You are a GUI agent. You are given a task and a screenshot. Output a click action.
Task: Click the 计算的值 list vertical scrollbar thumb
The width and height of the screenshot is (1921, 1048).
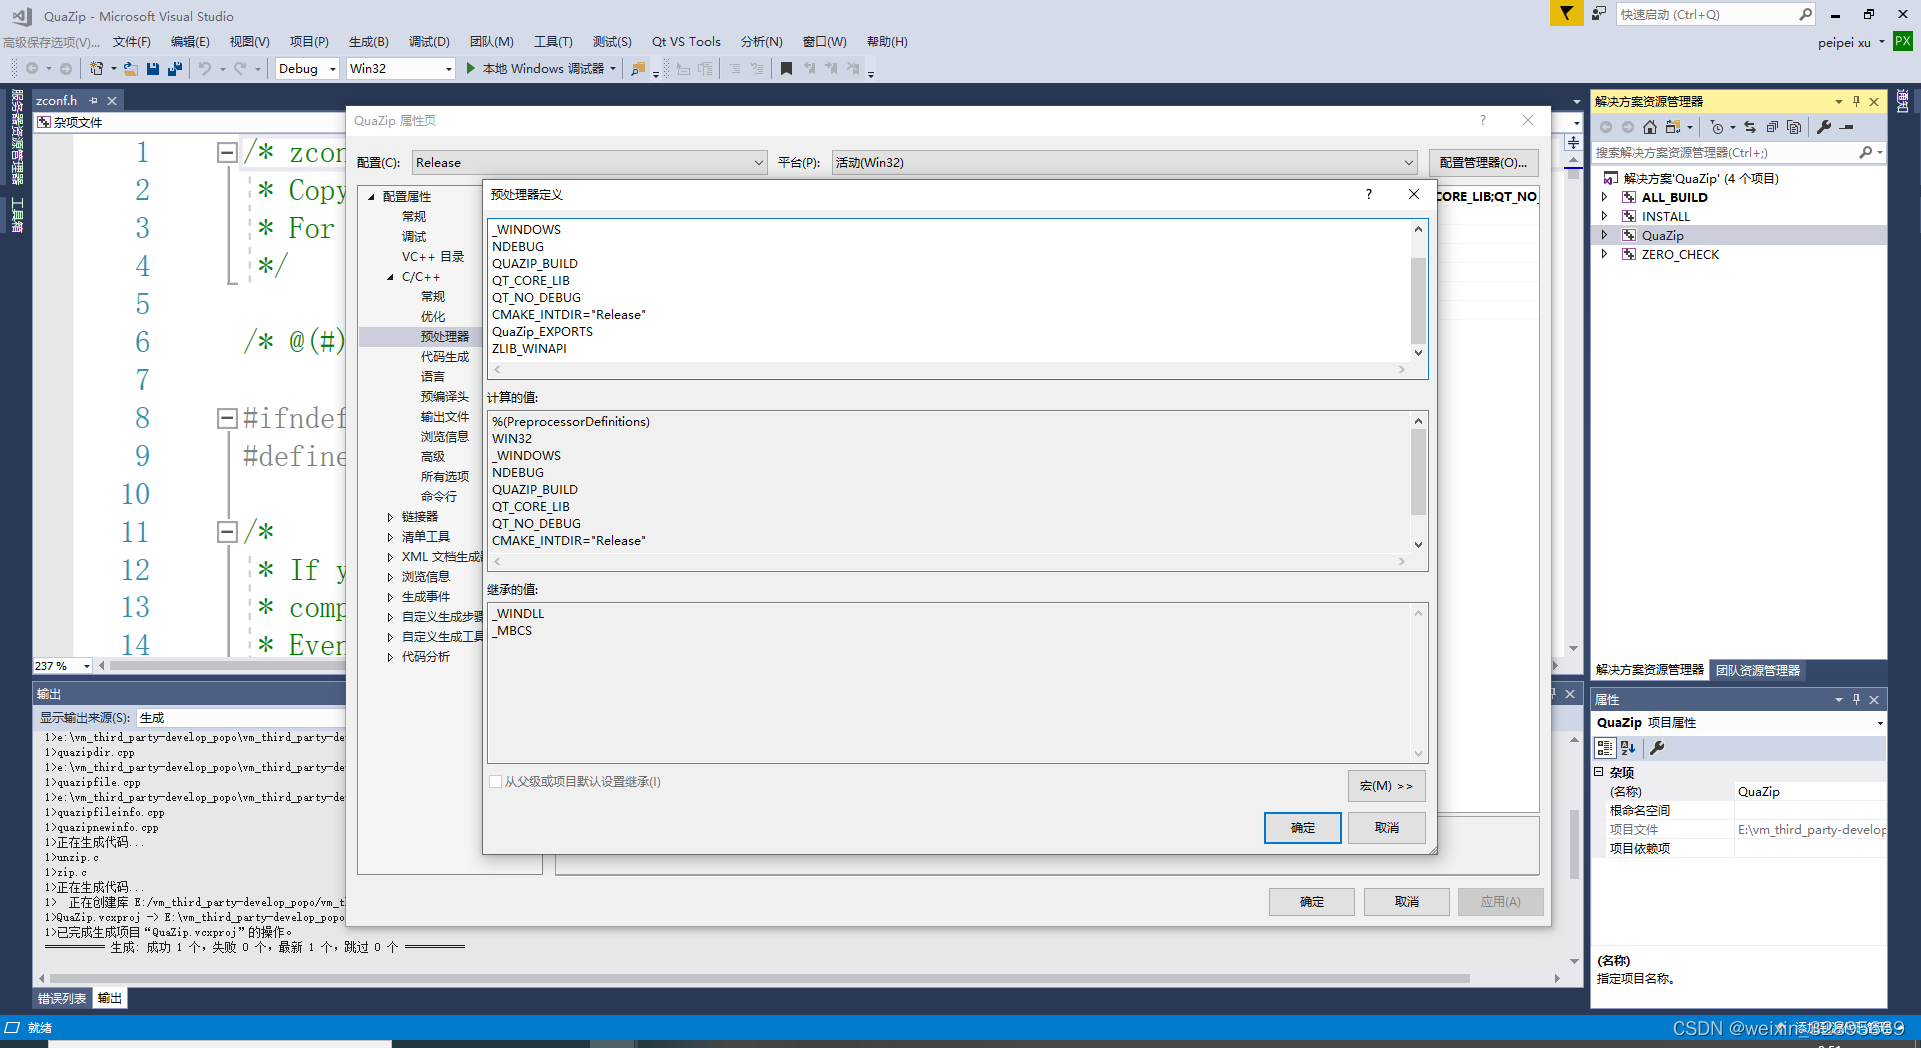tap(1418, 472)
